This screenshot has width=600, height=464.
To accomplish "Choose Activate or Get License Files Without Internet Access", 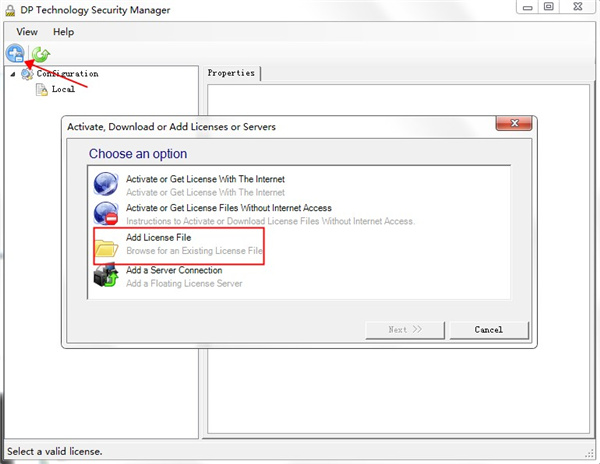I will coord(229,208).
